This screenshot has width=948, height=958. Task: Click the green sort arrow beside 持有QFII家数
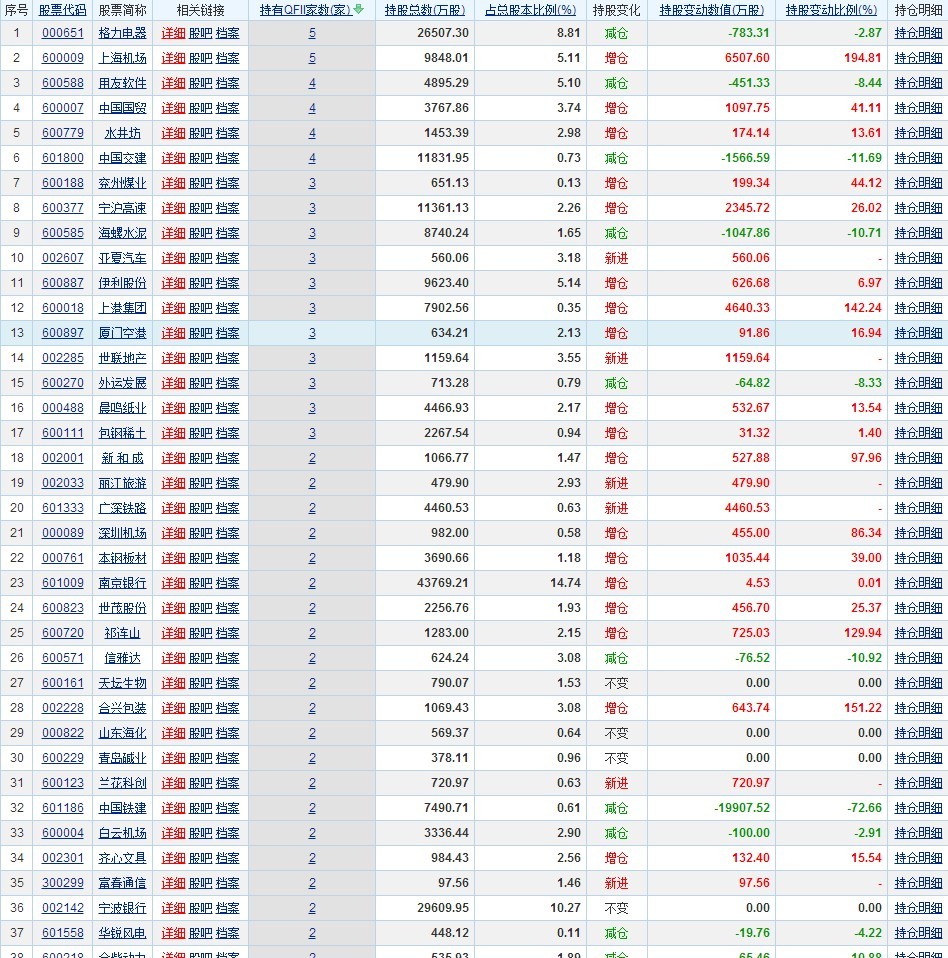point(359,9)
